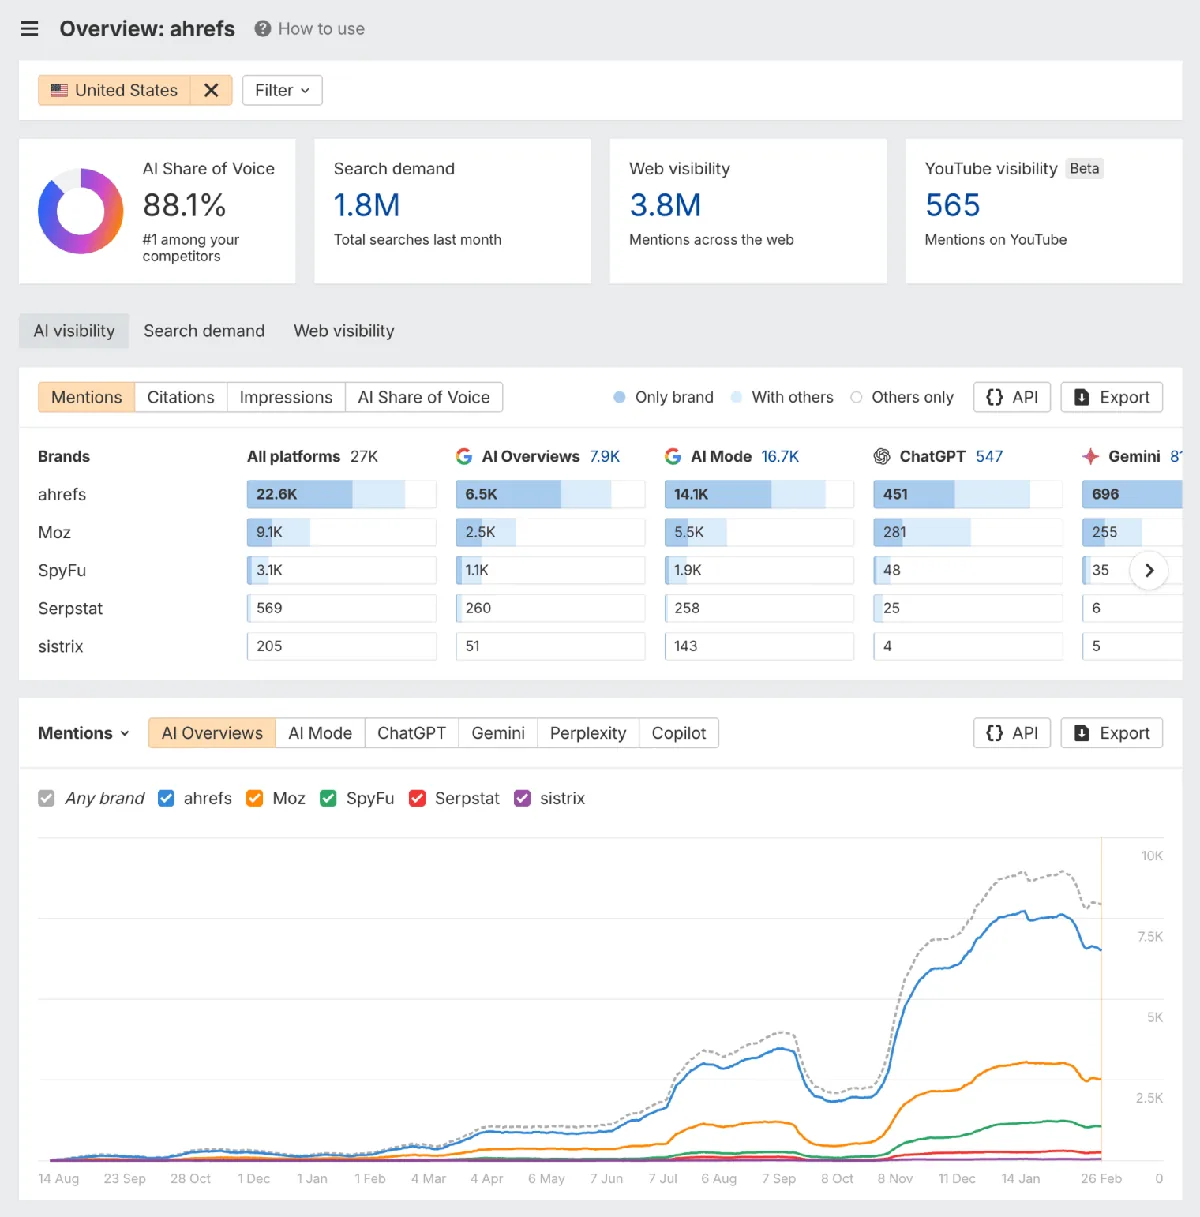Screen dimensions: 1200x1217
Task: Select the Others only radio option
Action: (856, 397)
